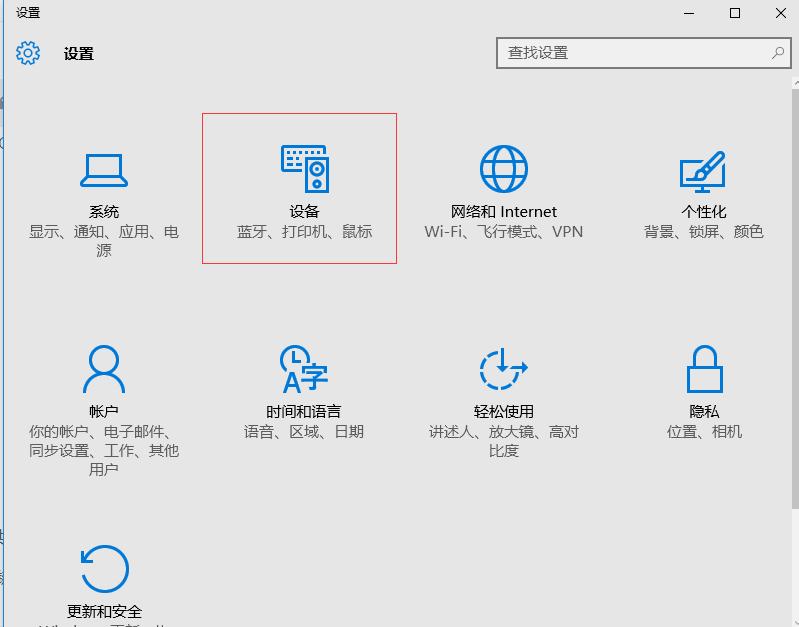Click the 轻松使用 title label

pyautogui.click(x=503, y=411)
